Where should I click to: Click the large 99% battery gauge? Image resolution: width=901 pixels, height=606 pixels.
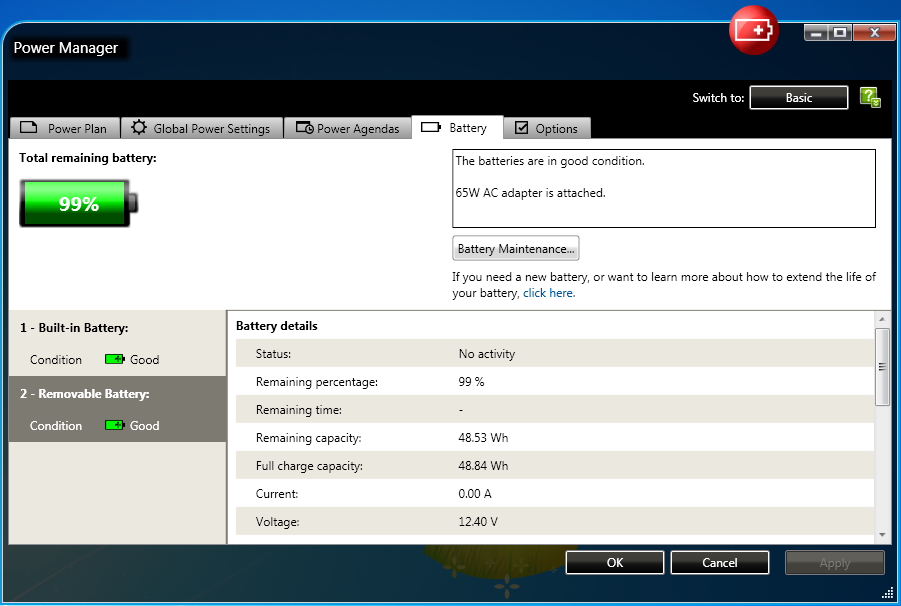(79, 203)
